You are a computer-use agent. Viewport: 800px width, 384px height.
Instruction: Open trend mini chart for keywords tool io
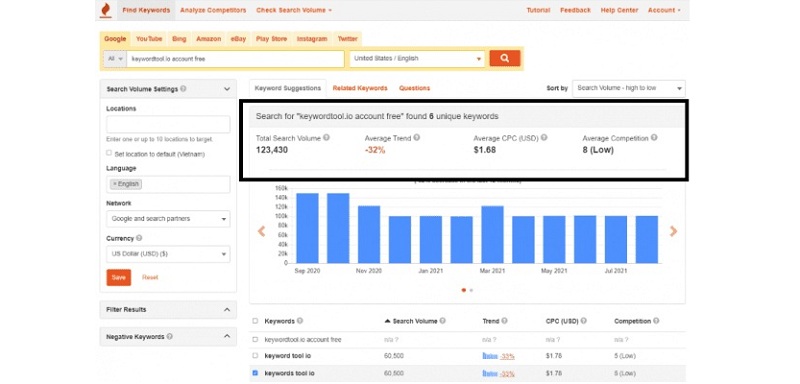point(490,373)
